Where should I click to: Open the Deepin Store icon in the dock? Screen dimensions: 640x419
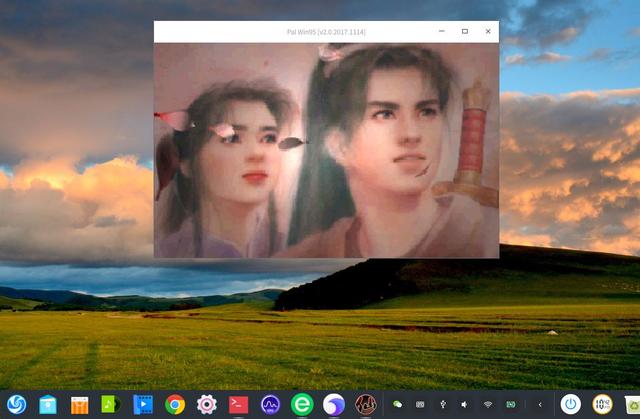pos(48,404)
